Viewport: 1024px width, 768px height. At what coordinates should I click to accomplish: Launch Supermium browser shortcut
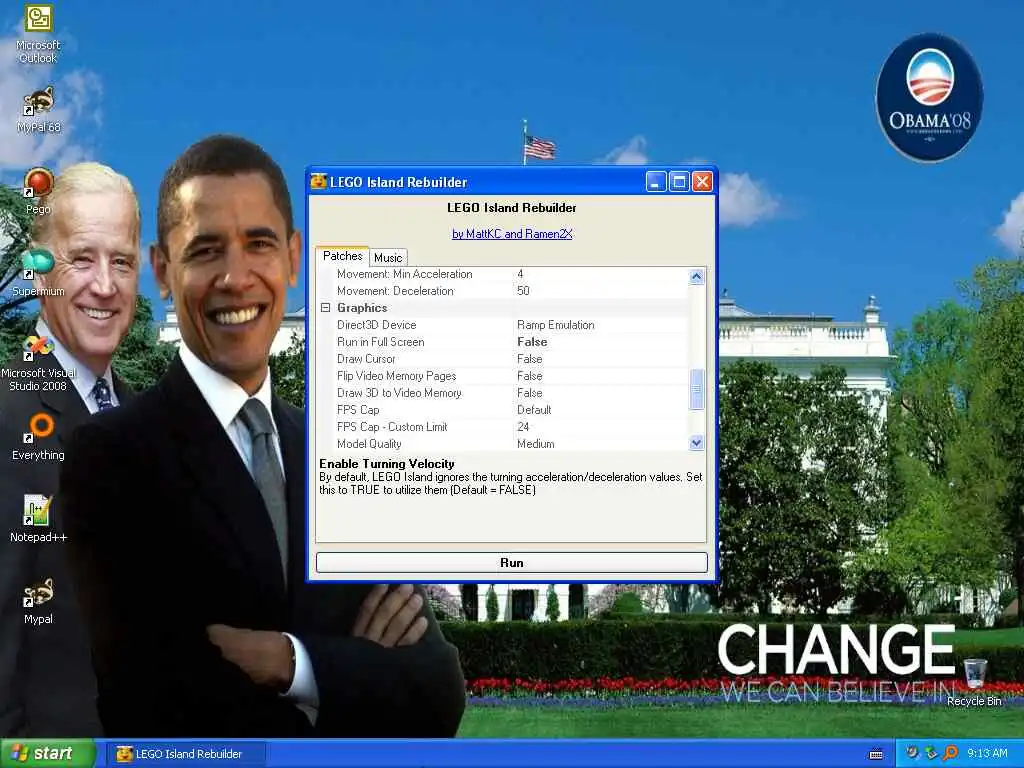coord(39,273)
